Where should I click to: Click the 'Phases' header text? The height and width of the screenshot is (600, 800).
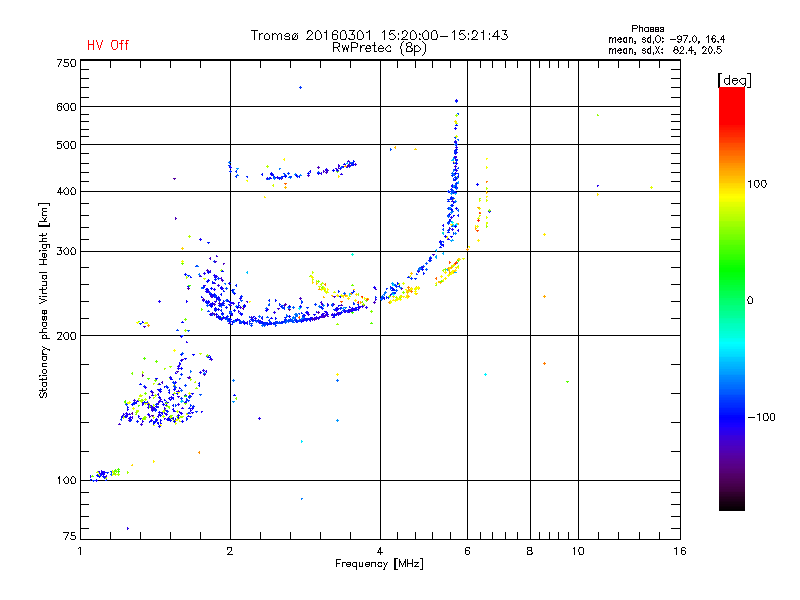(647, 29)
